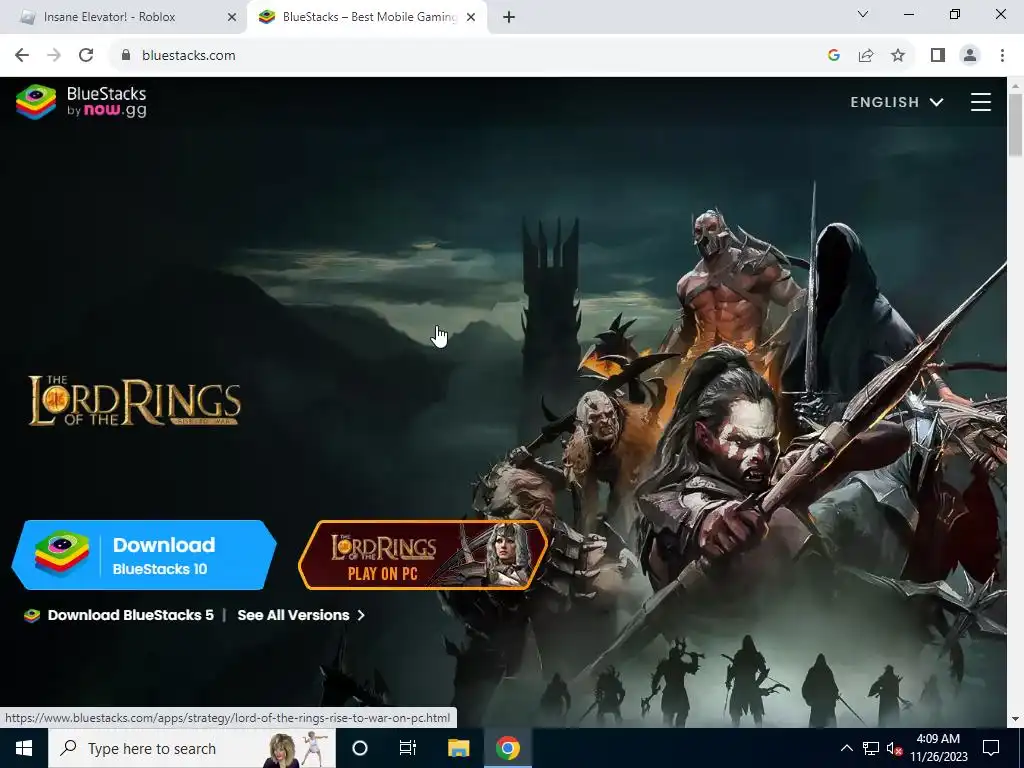Open a new browser tab
1024x768 pixels.
coord(509,17)
